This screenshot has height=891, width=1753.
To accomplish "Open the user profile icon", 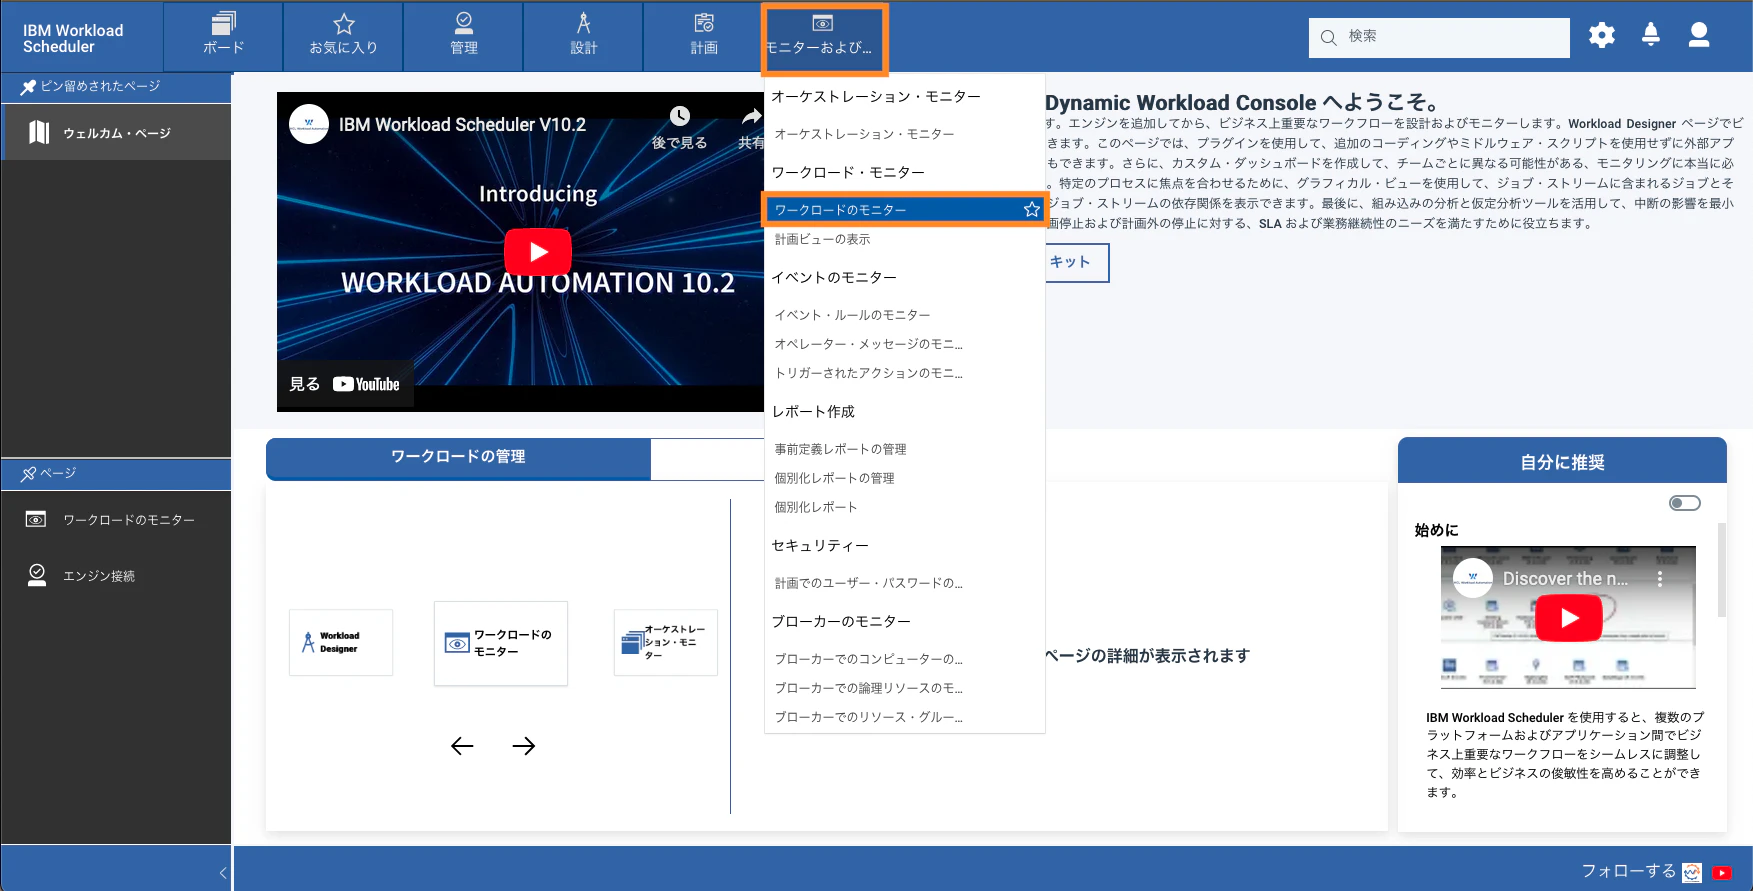I will [x=1699, y=35].
